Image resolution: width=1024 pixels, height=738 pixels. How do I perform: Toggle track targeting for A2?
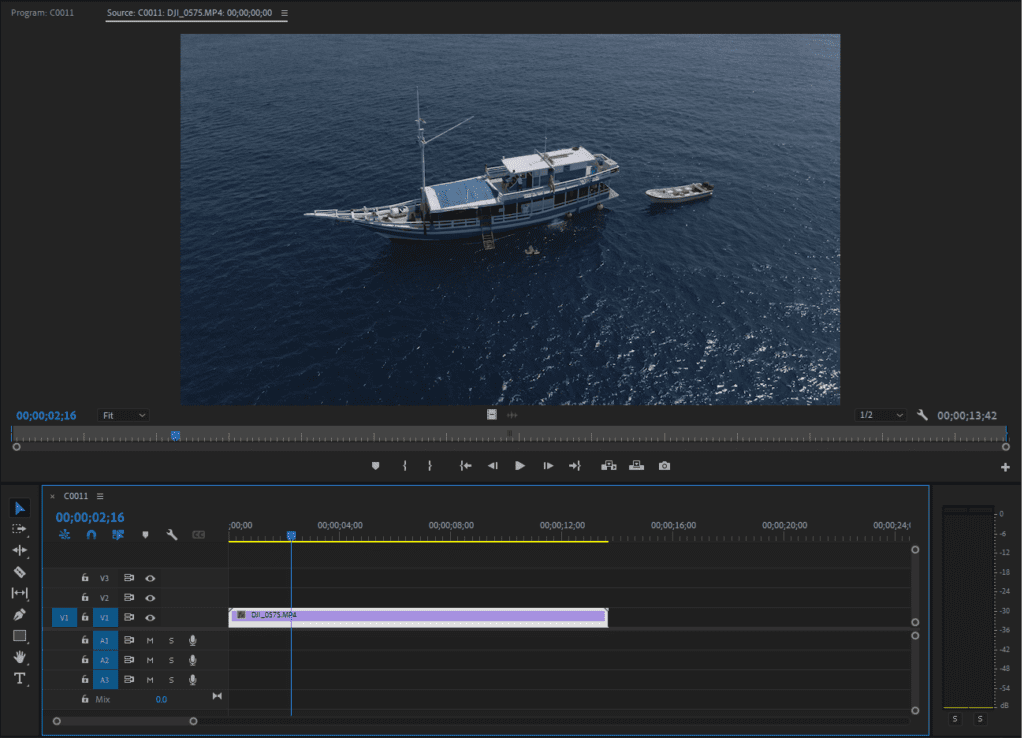click(104, 660)
